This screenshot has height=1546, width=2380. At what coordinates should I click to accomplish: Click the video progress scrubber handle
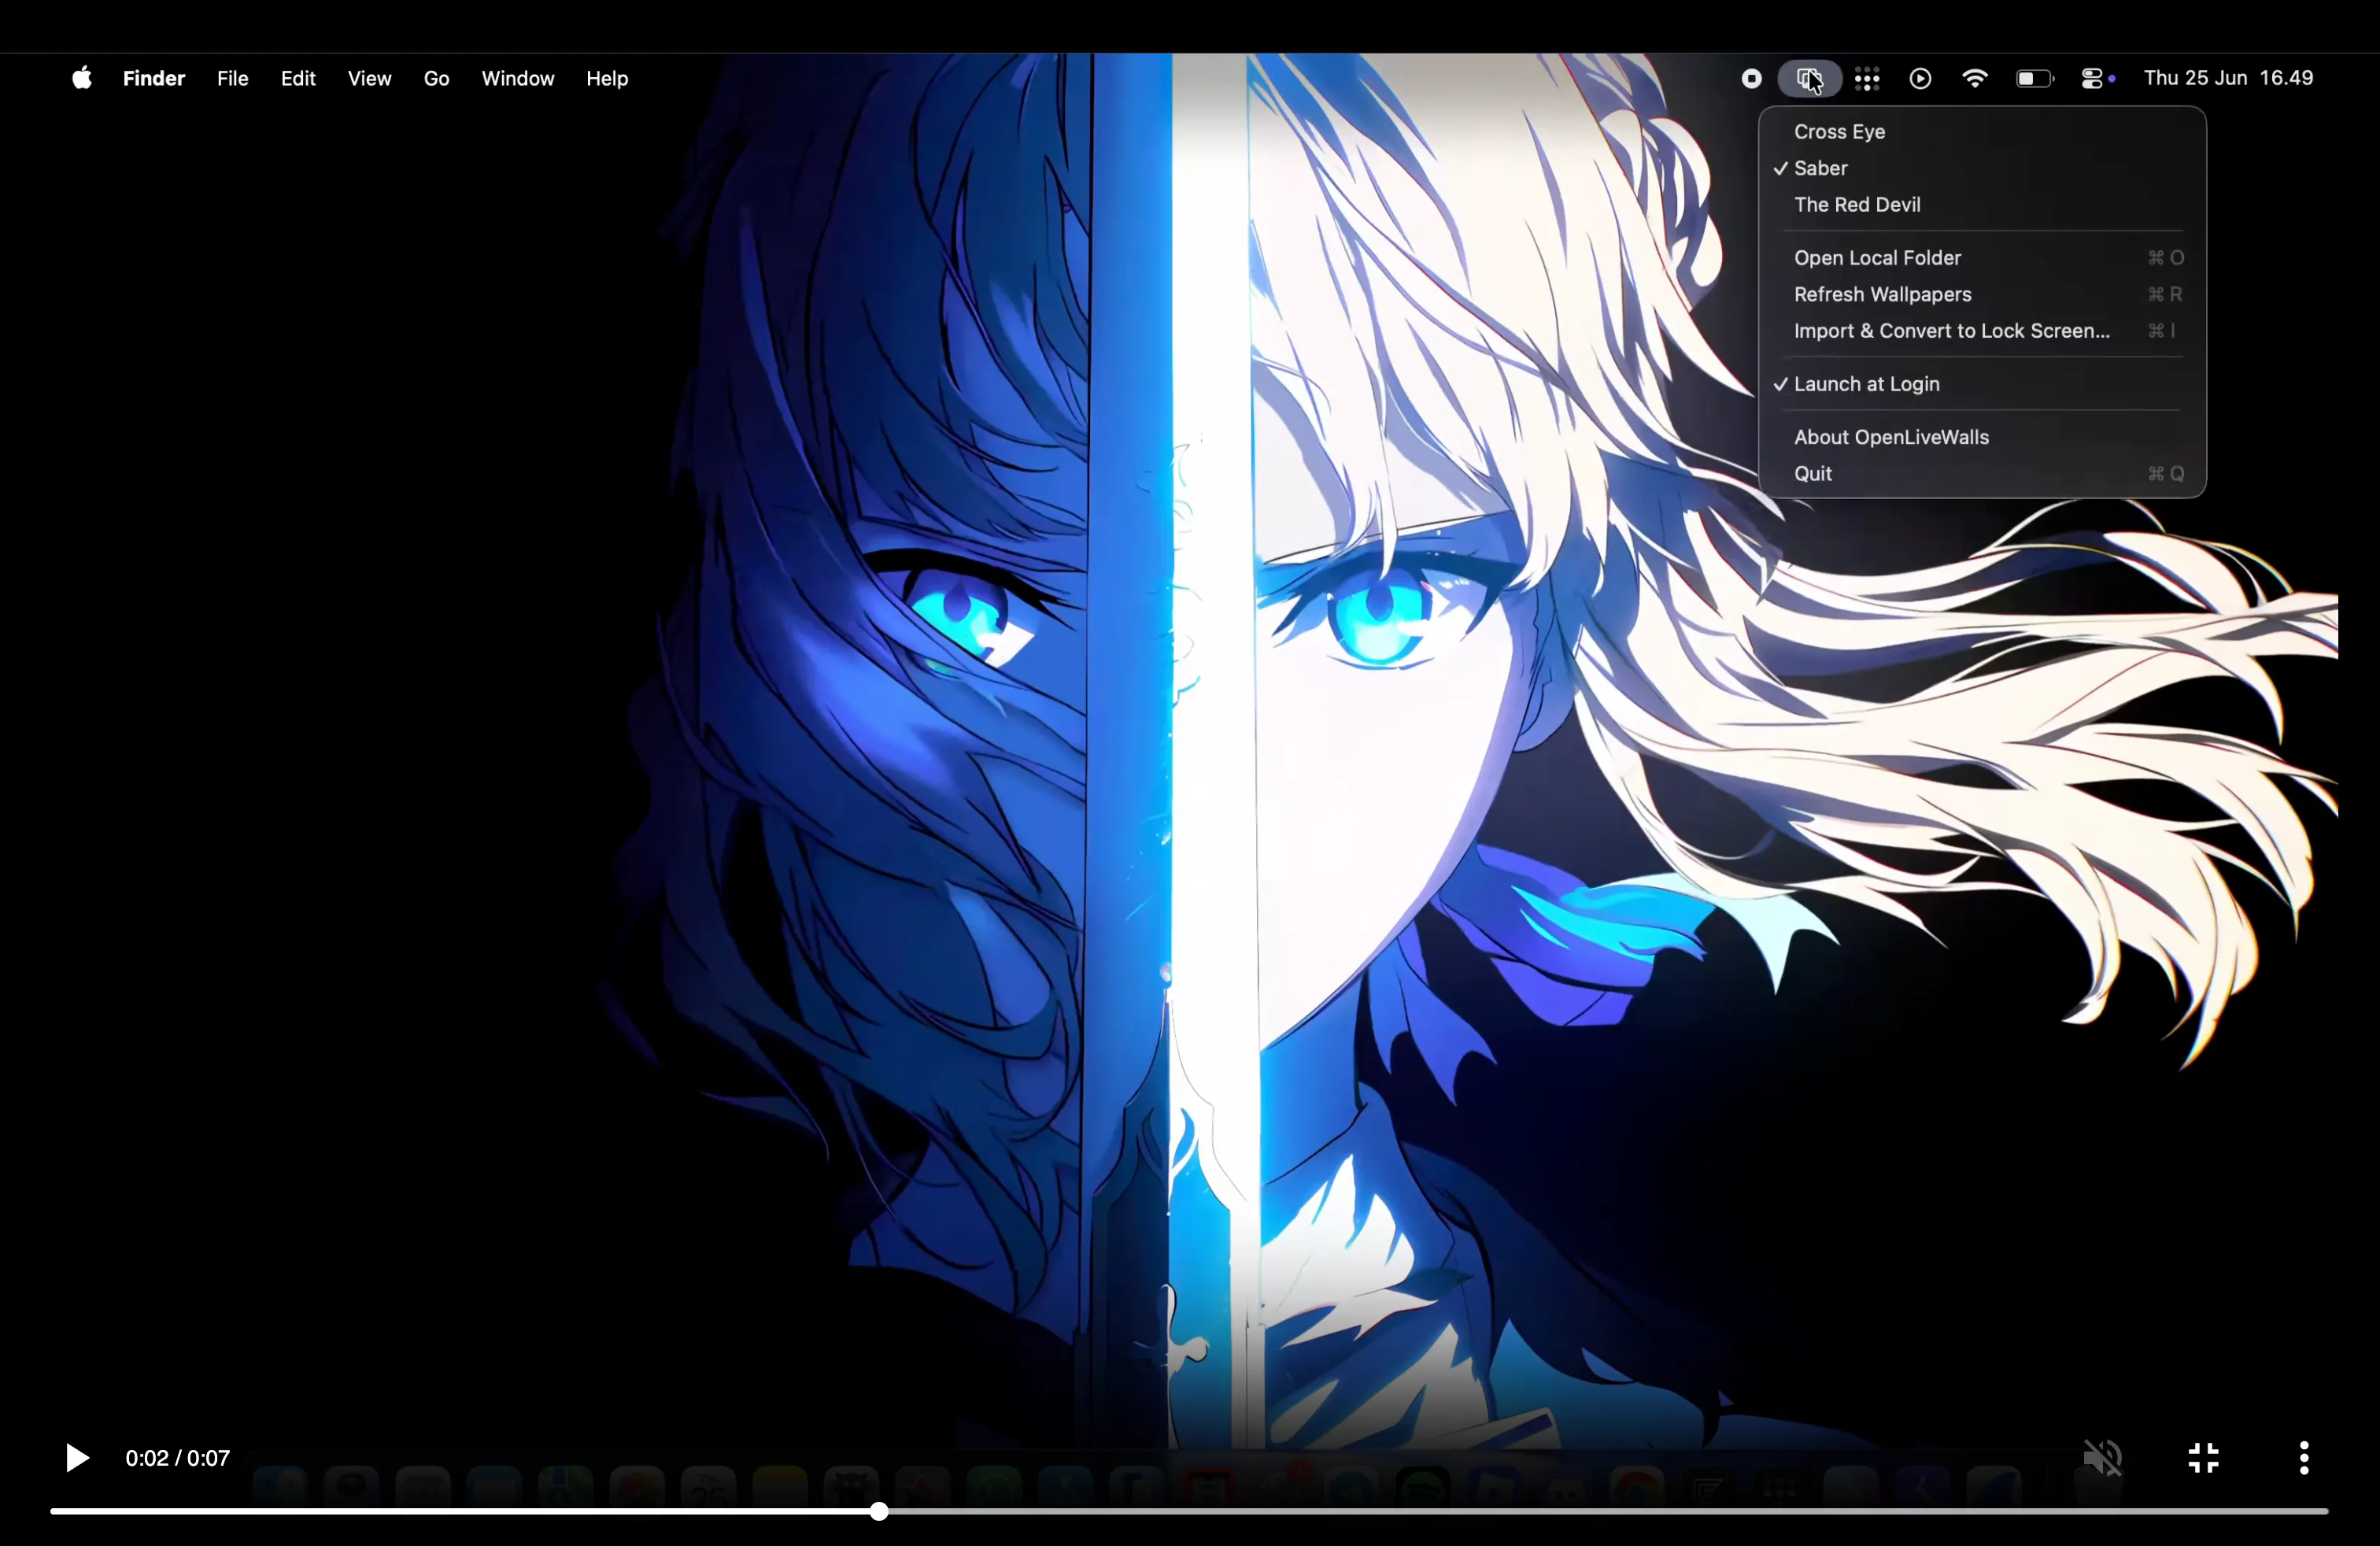(879, 1511)
